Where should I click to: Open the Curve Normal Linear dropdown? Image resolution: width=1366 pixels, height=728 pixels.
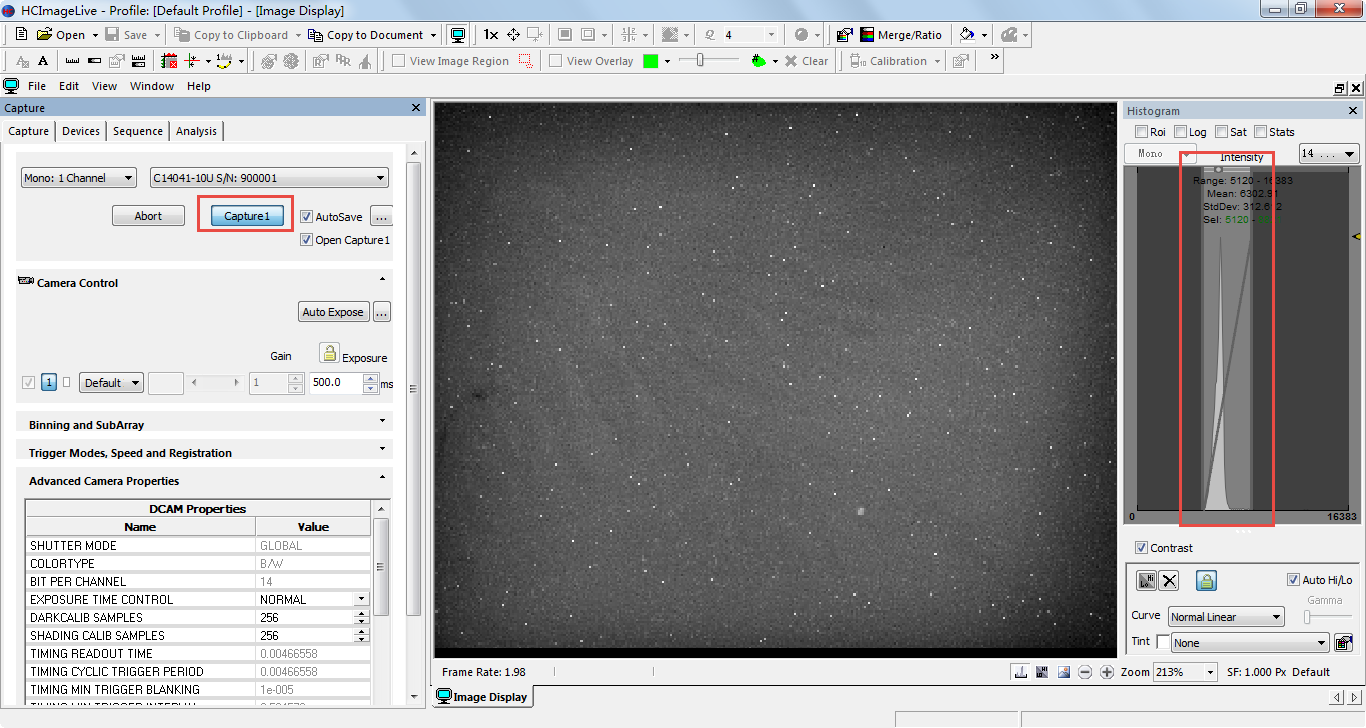tap(1225, 617)
